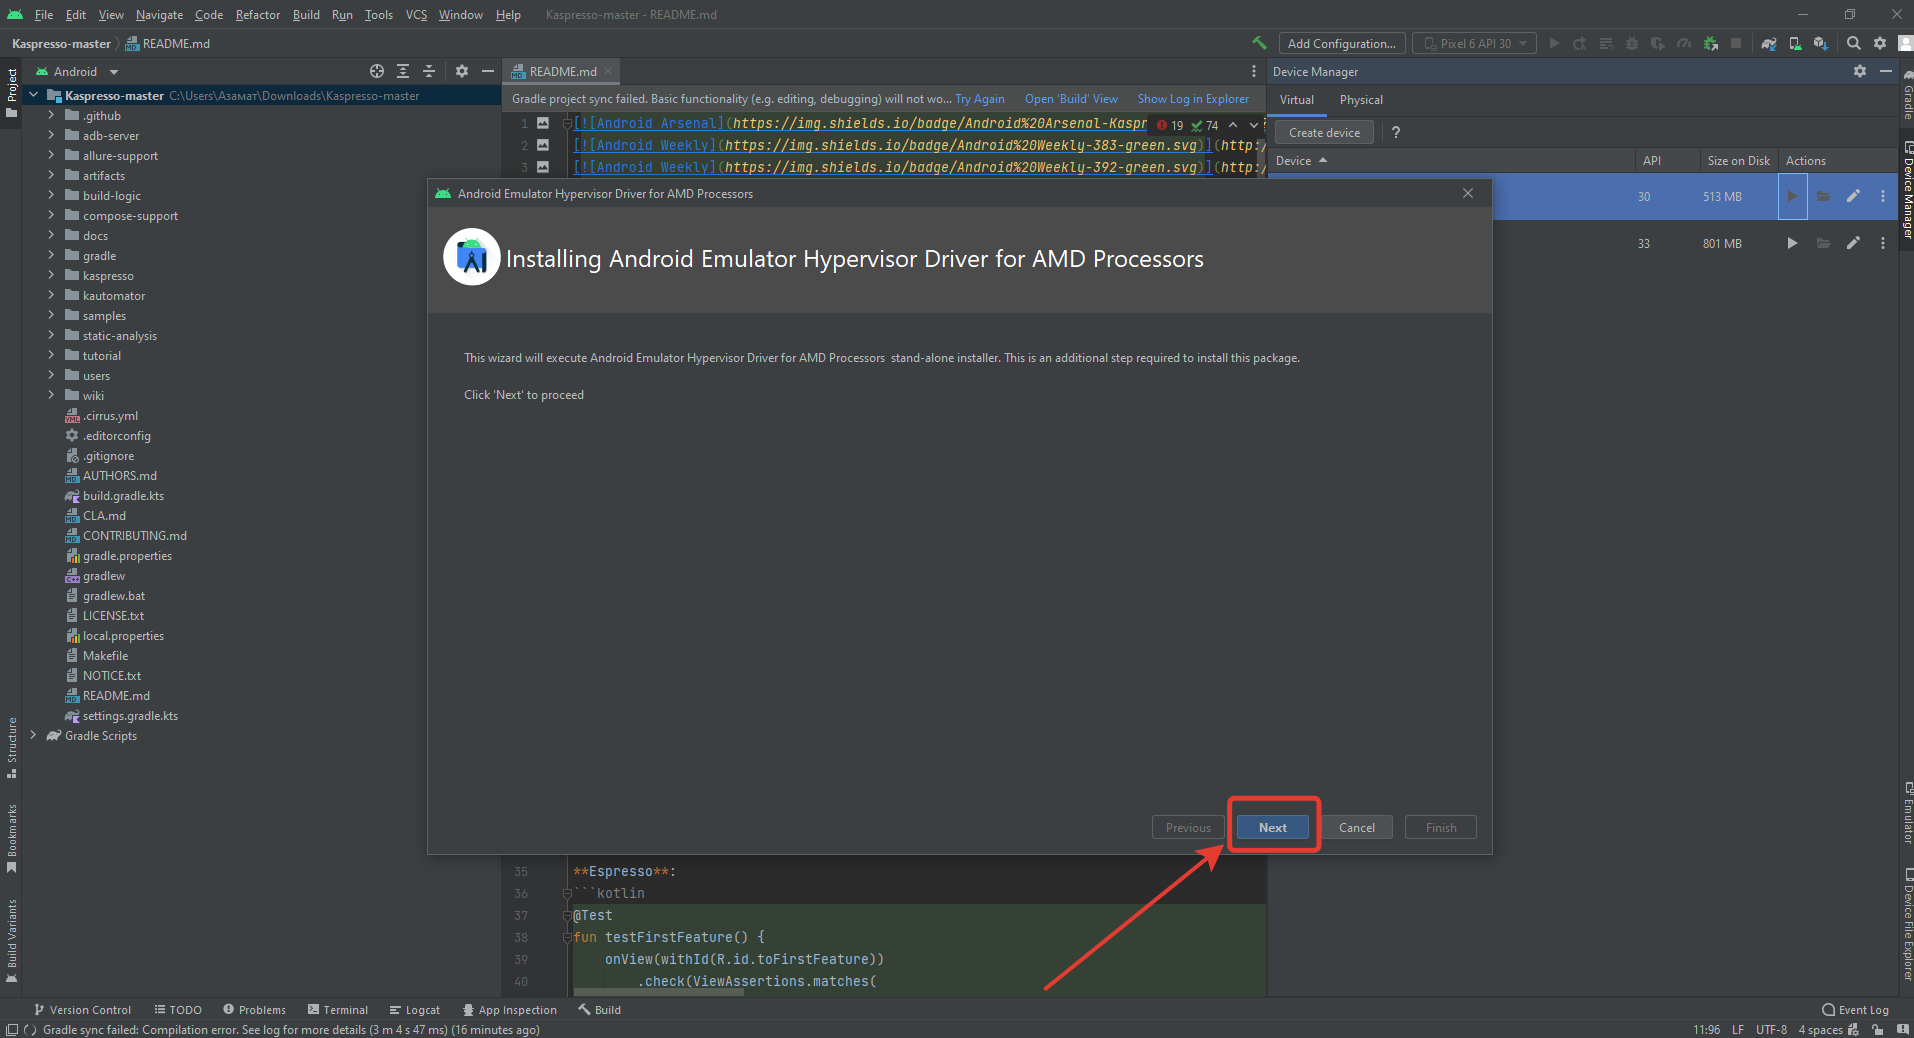
Task: Collapse the Kaspresso-master root node
Action: (34, 95)
